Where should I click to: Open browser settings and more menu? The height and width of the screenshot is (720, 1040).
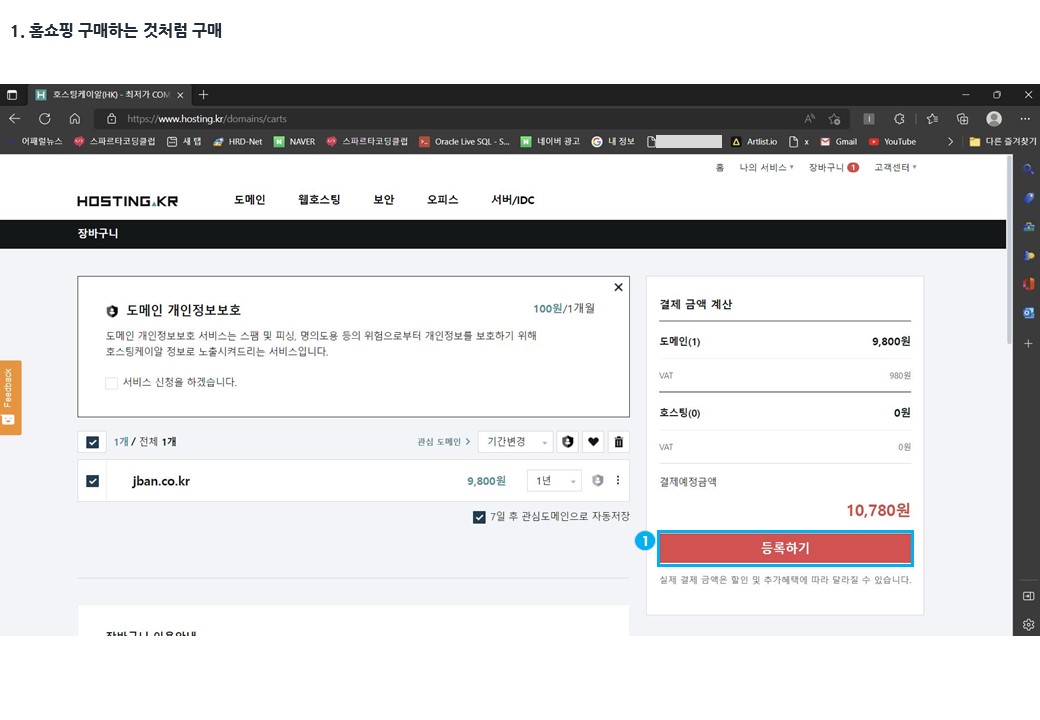click(x=1025, y=119)
